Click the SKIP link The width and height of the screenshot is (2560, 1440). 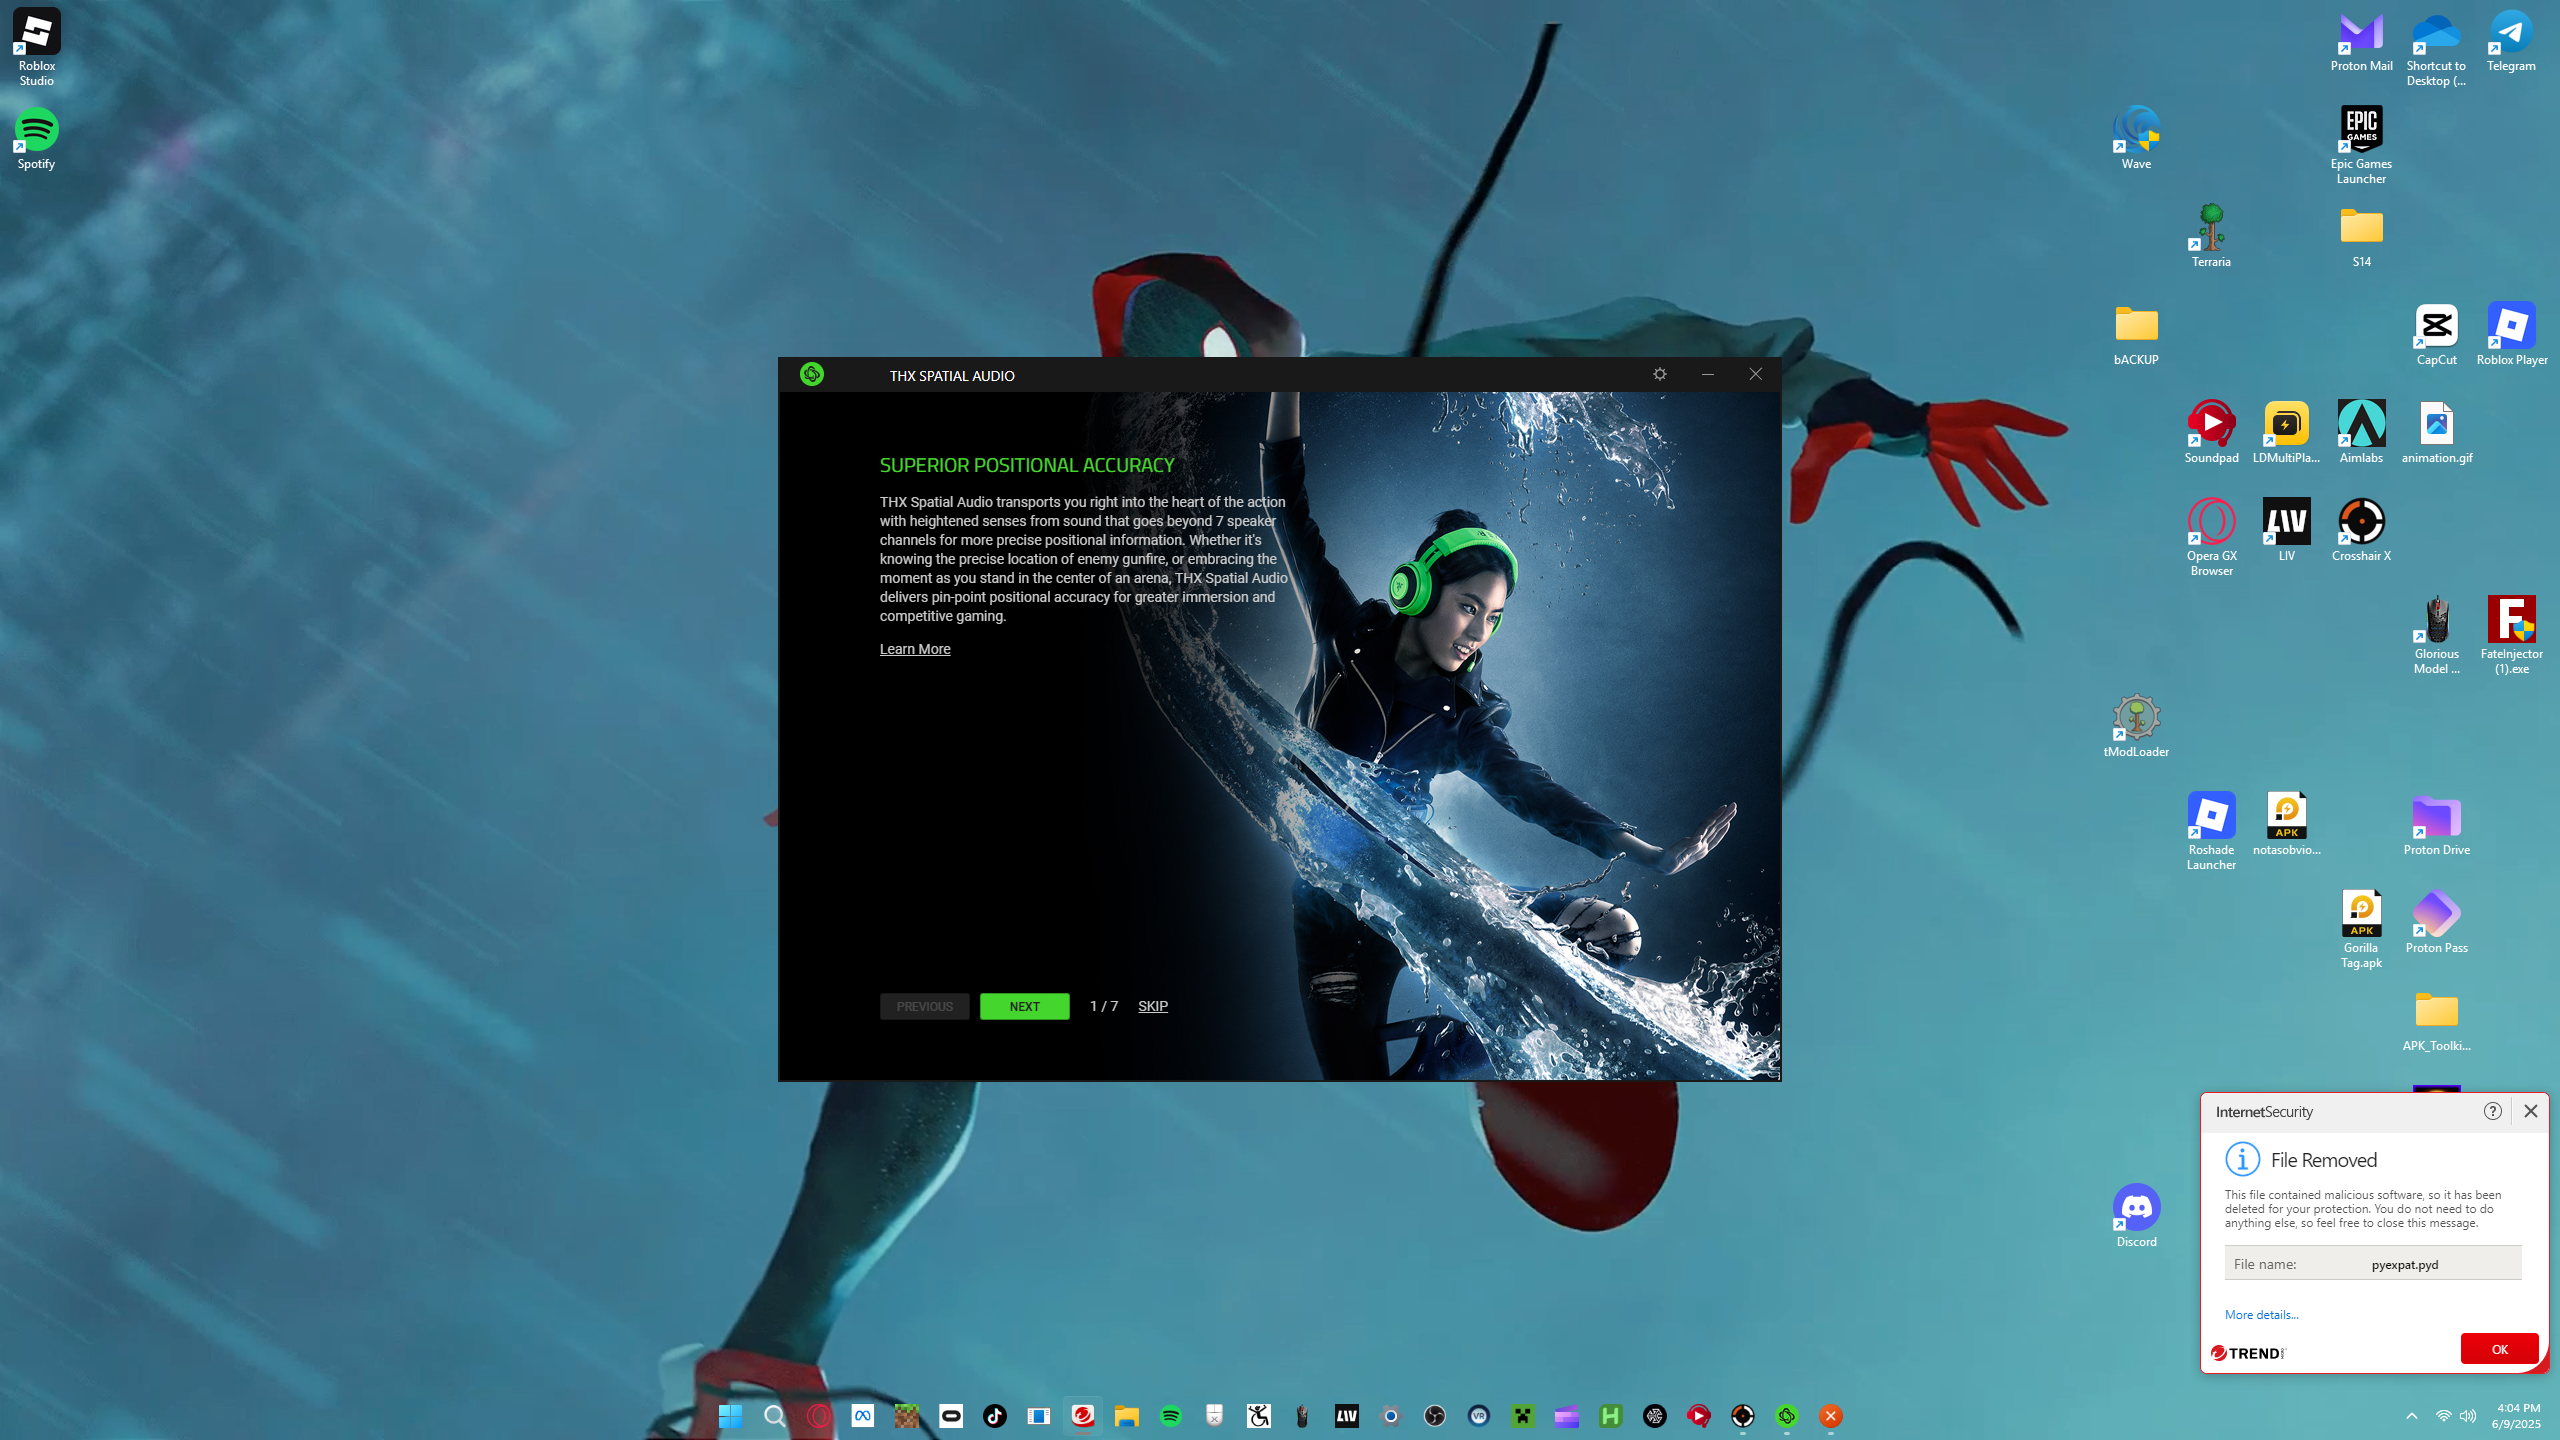click(x=1152, y=1006)
